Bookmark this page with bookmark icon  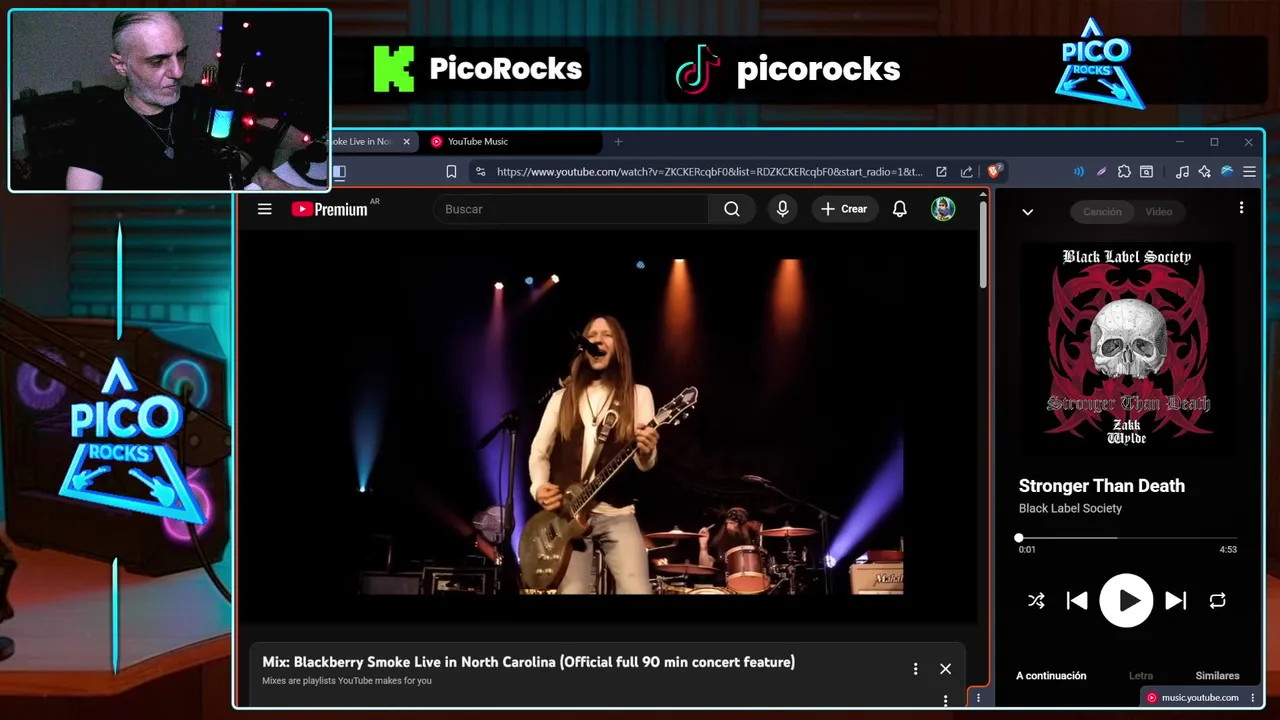click(451, 172)
